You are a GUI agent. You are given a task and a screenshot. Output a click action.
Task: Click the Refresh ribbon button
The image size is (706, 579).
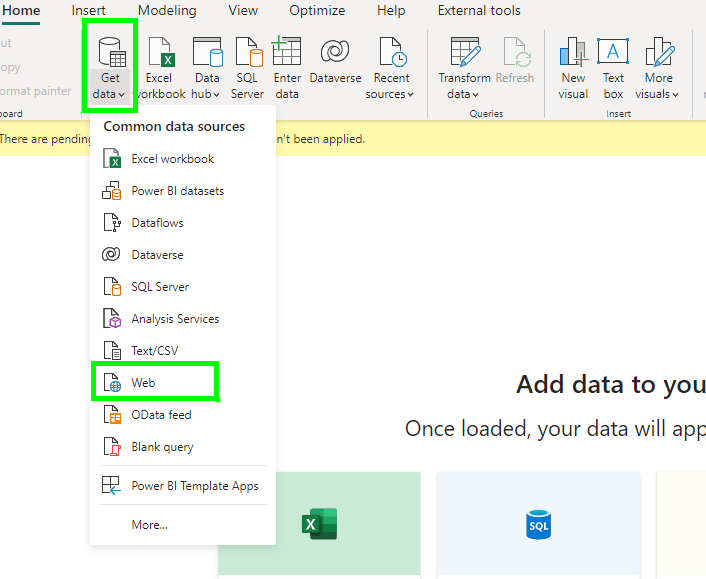point(515,62)
